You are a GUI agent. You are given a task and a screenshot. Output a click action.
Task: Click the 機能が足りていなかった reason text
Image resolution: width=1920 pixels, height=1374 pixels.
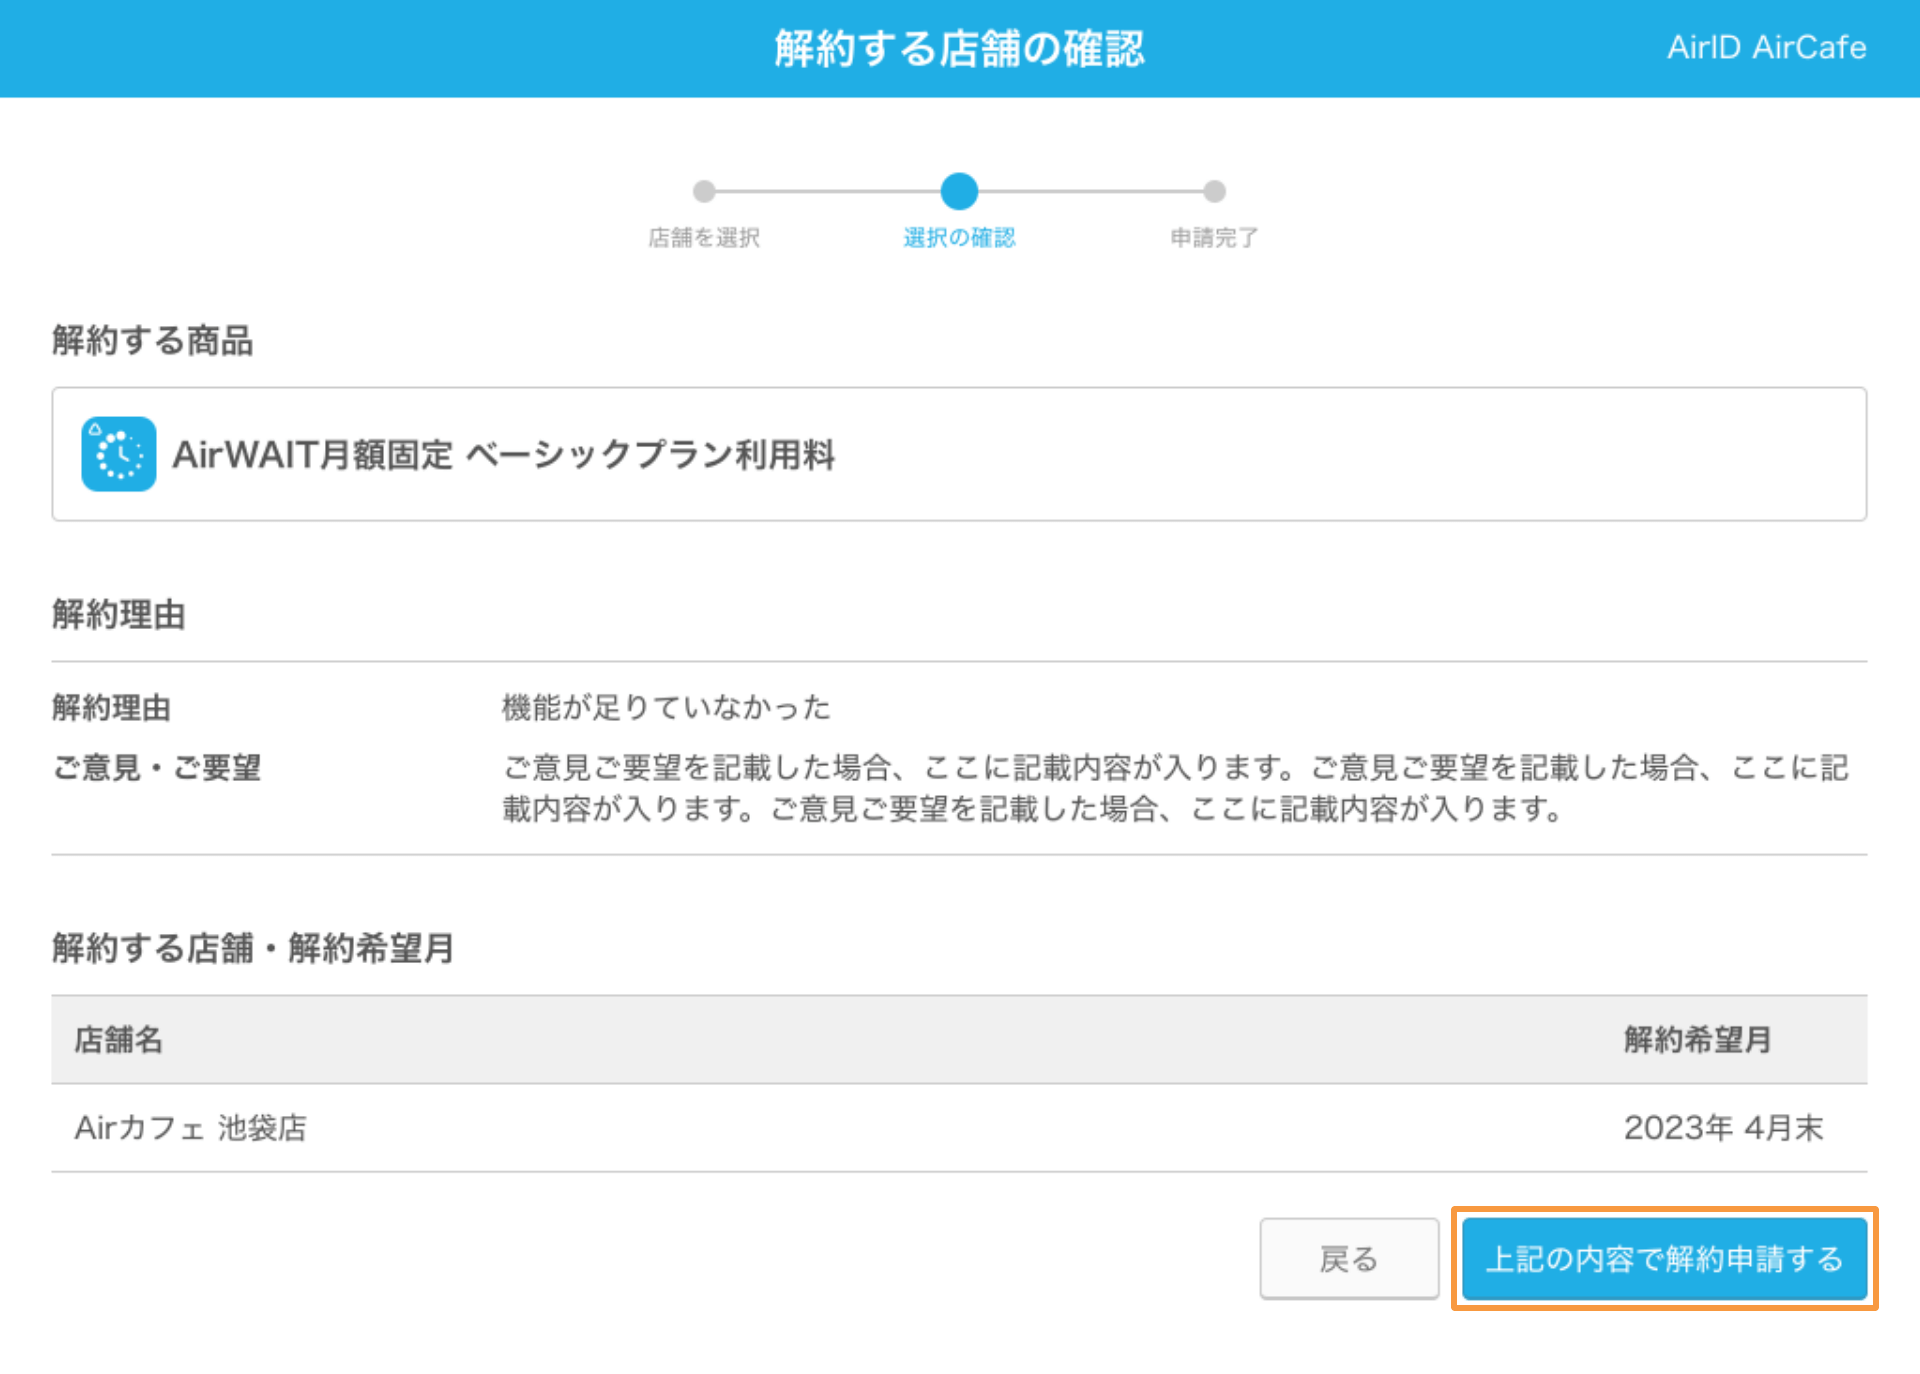click(666, 708)
